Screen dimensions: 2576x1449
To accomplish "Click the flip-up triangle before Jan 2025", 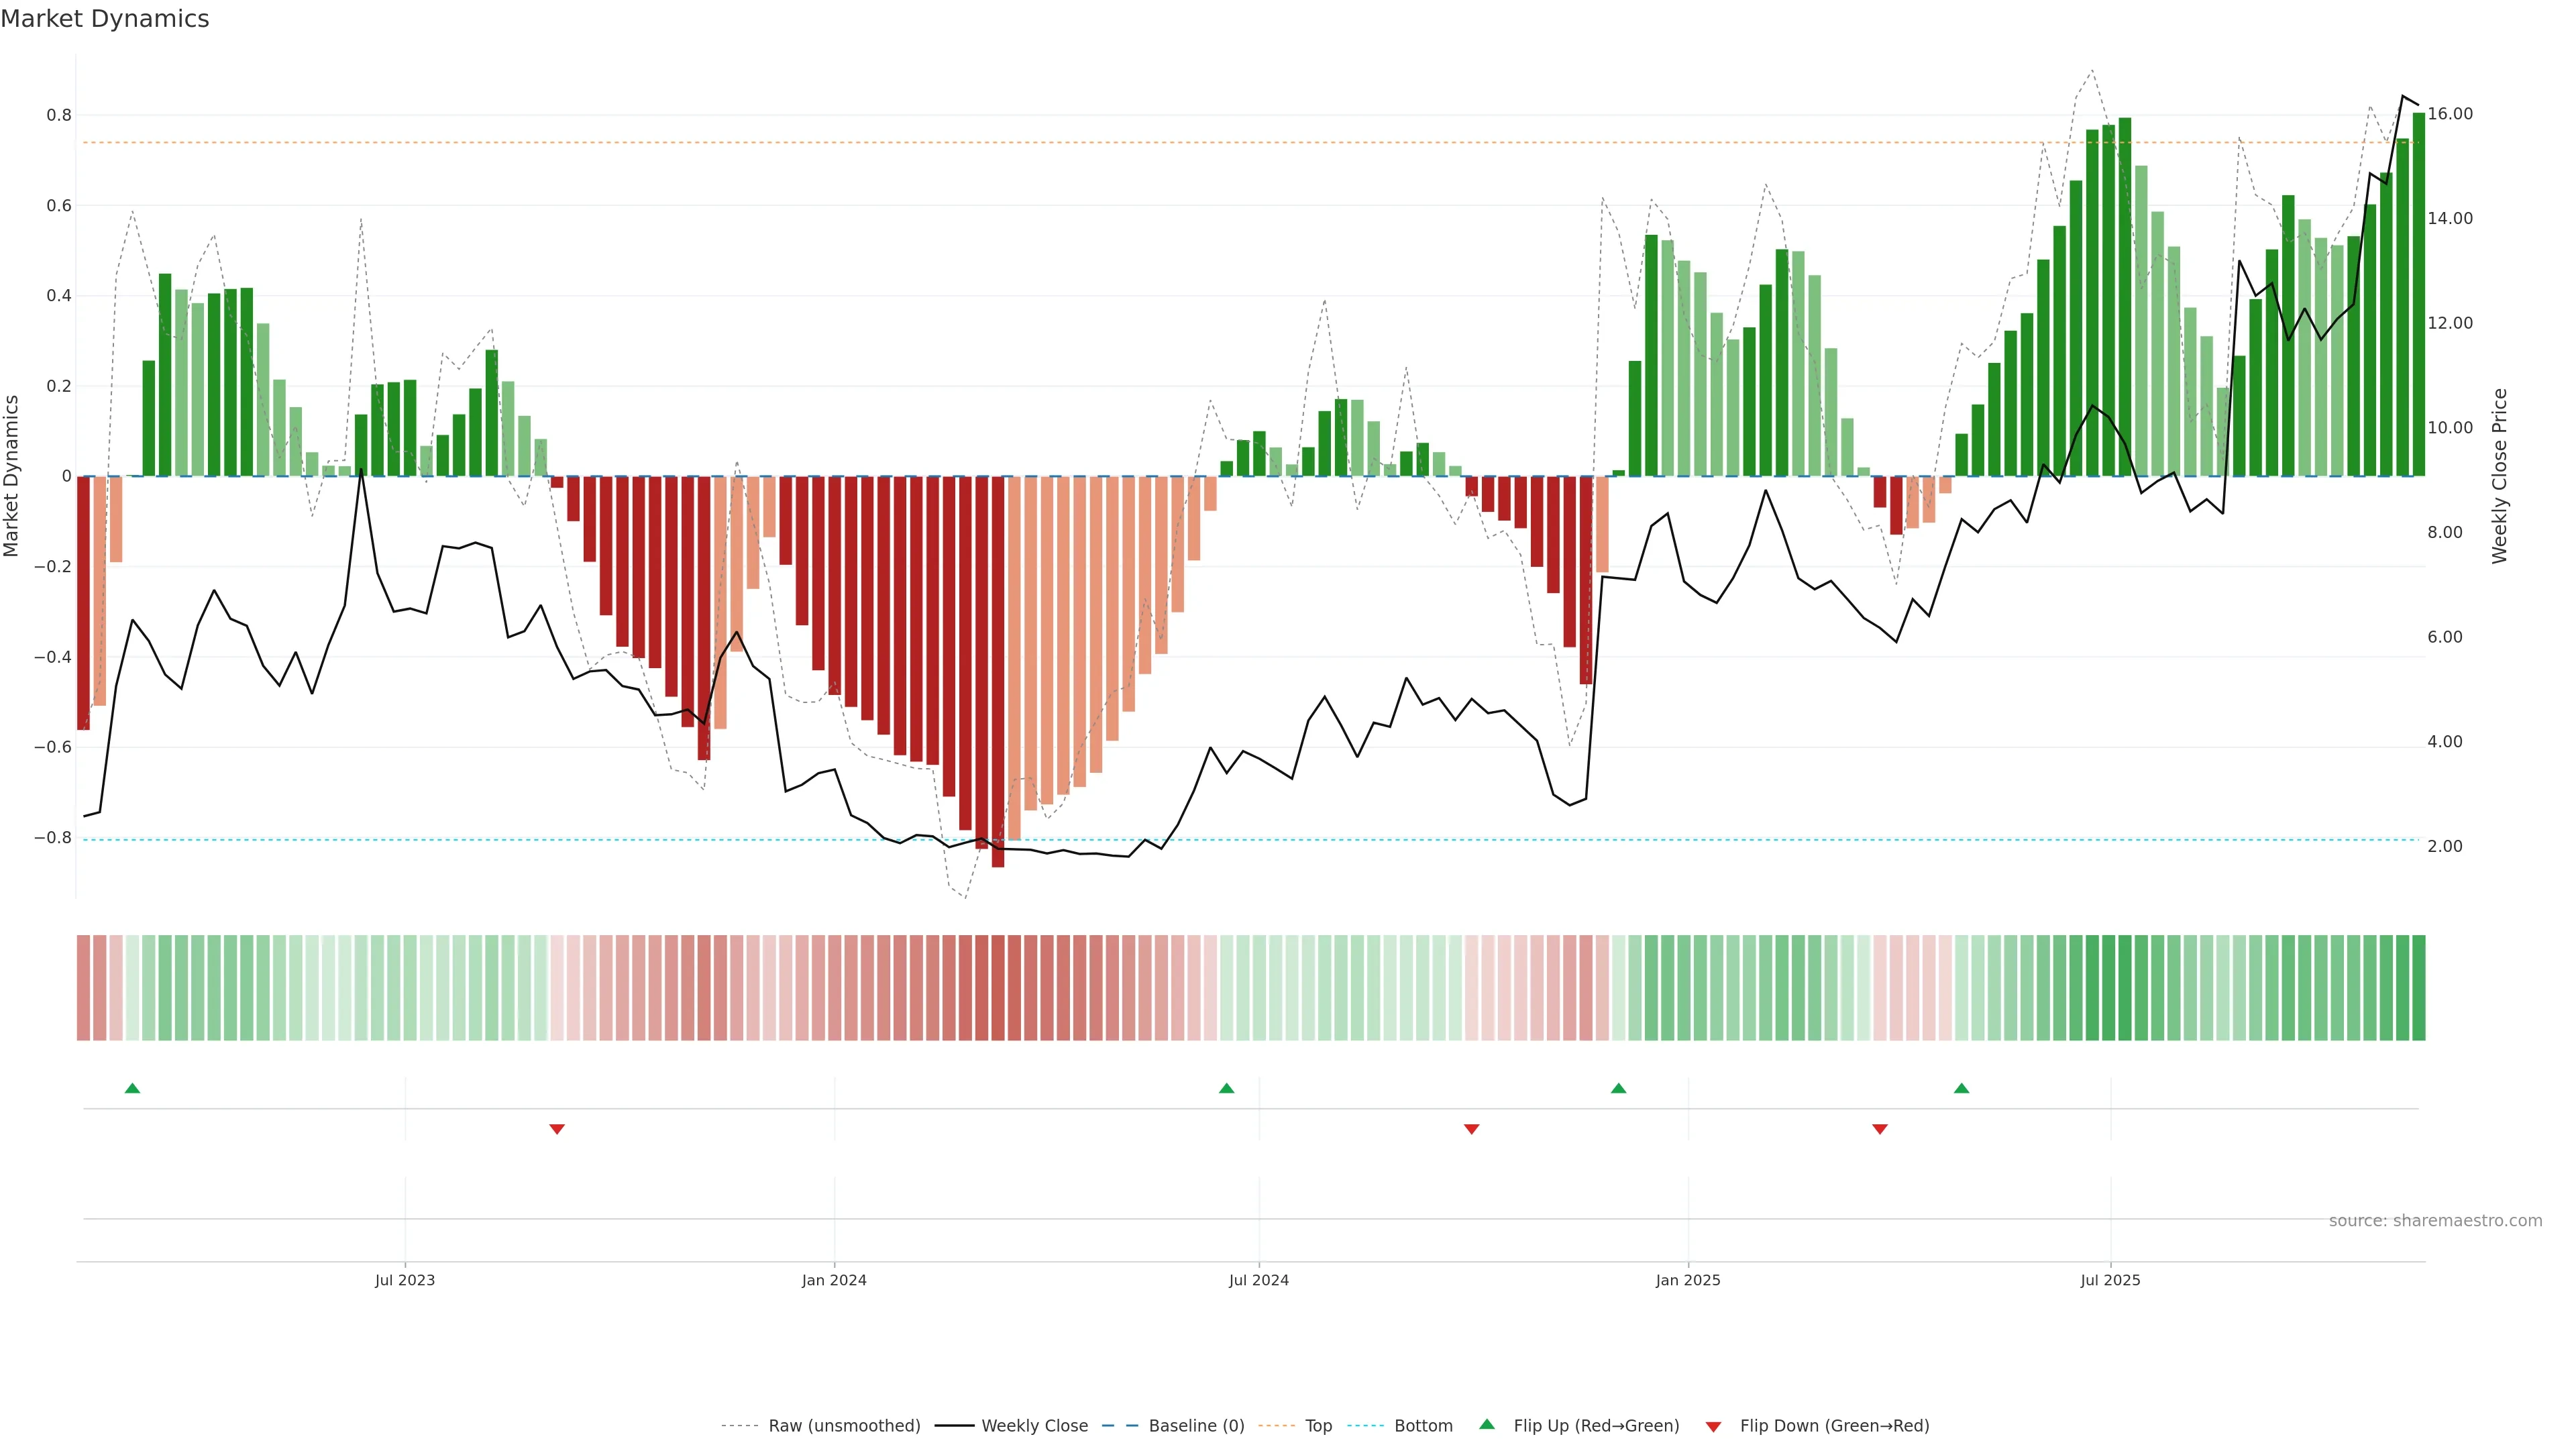I will (1619, 1088).
